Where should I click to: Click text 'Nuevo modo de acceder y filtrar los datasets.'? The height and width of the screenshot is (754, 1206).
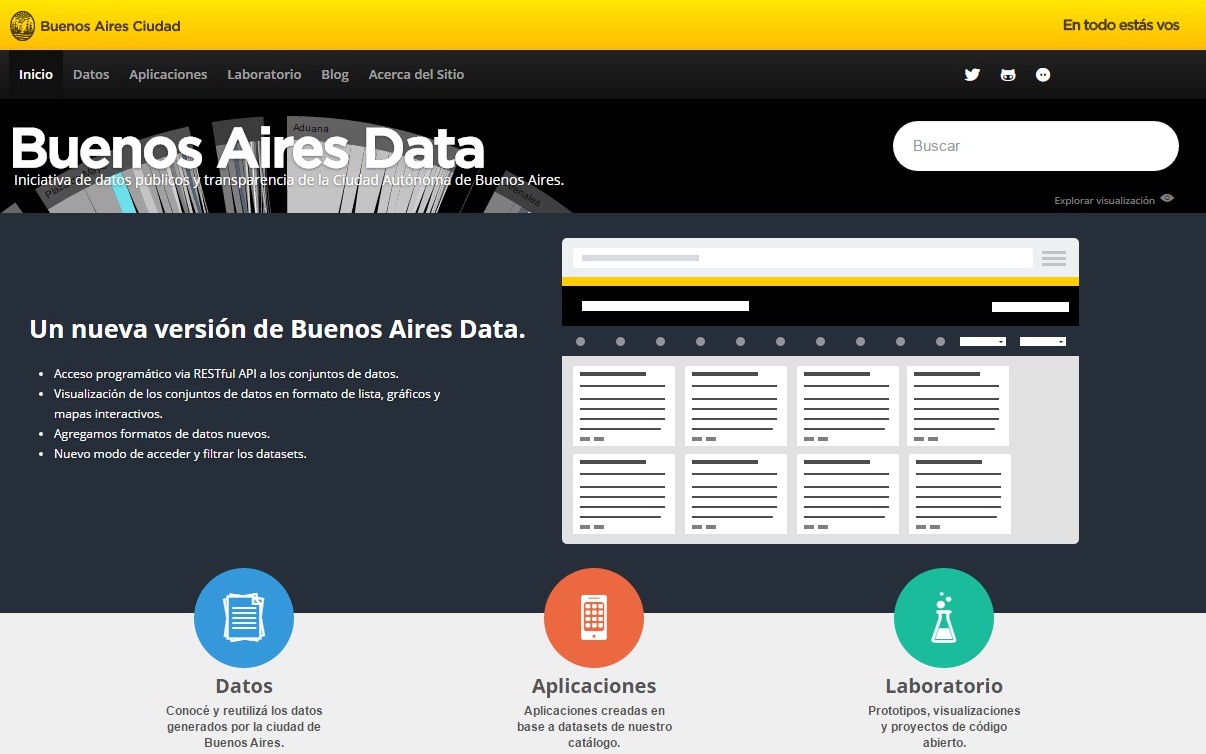click(x=180, y=454)
